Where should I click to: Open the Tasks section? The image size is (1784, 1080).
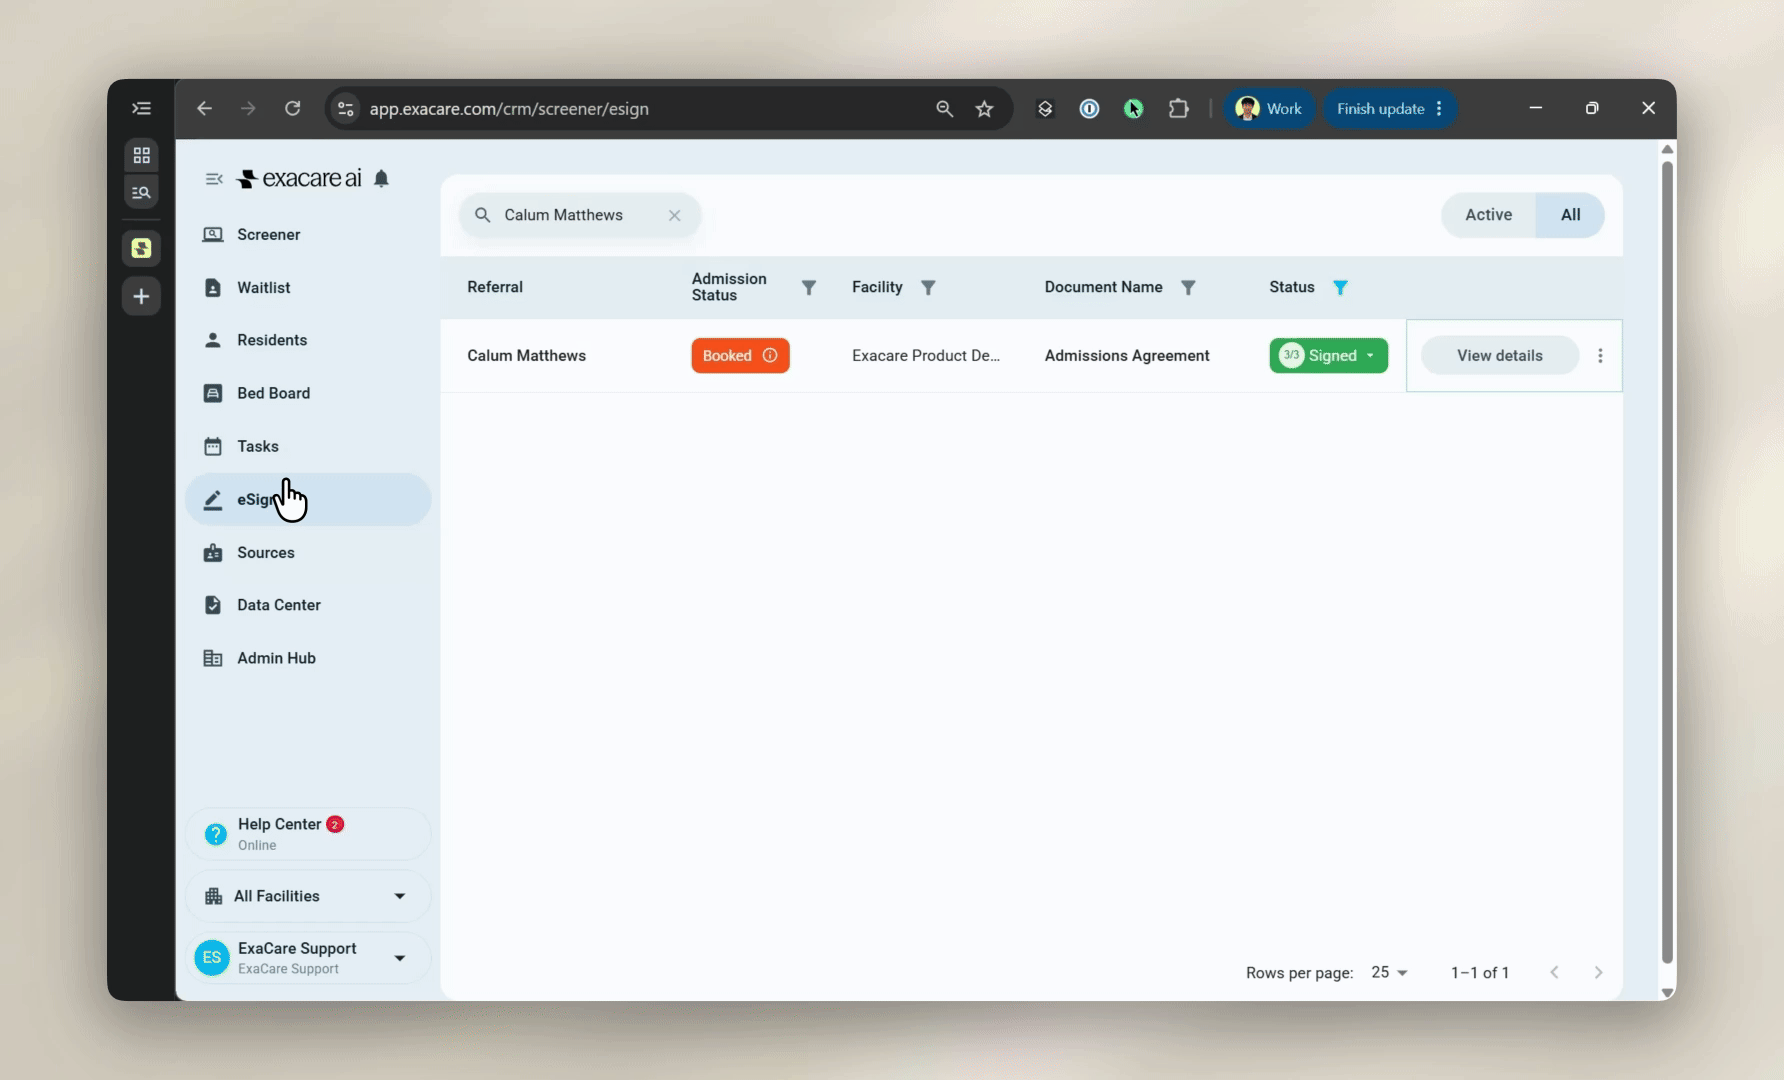point(308,446)
